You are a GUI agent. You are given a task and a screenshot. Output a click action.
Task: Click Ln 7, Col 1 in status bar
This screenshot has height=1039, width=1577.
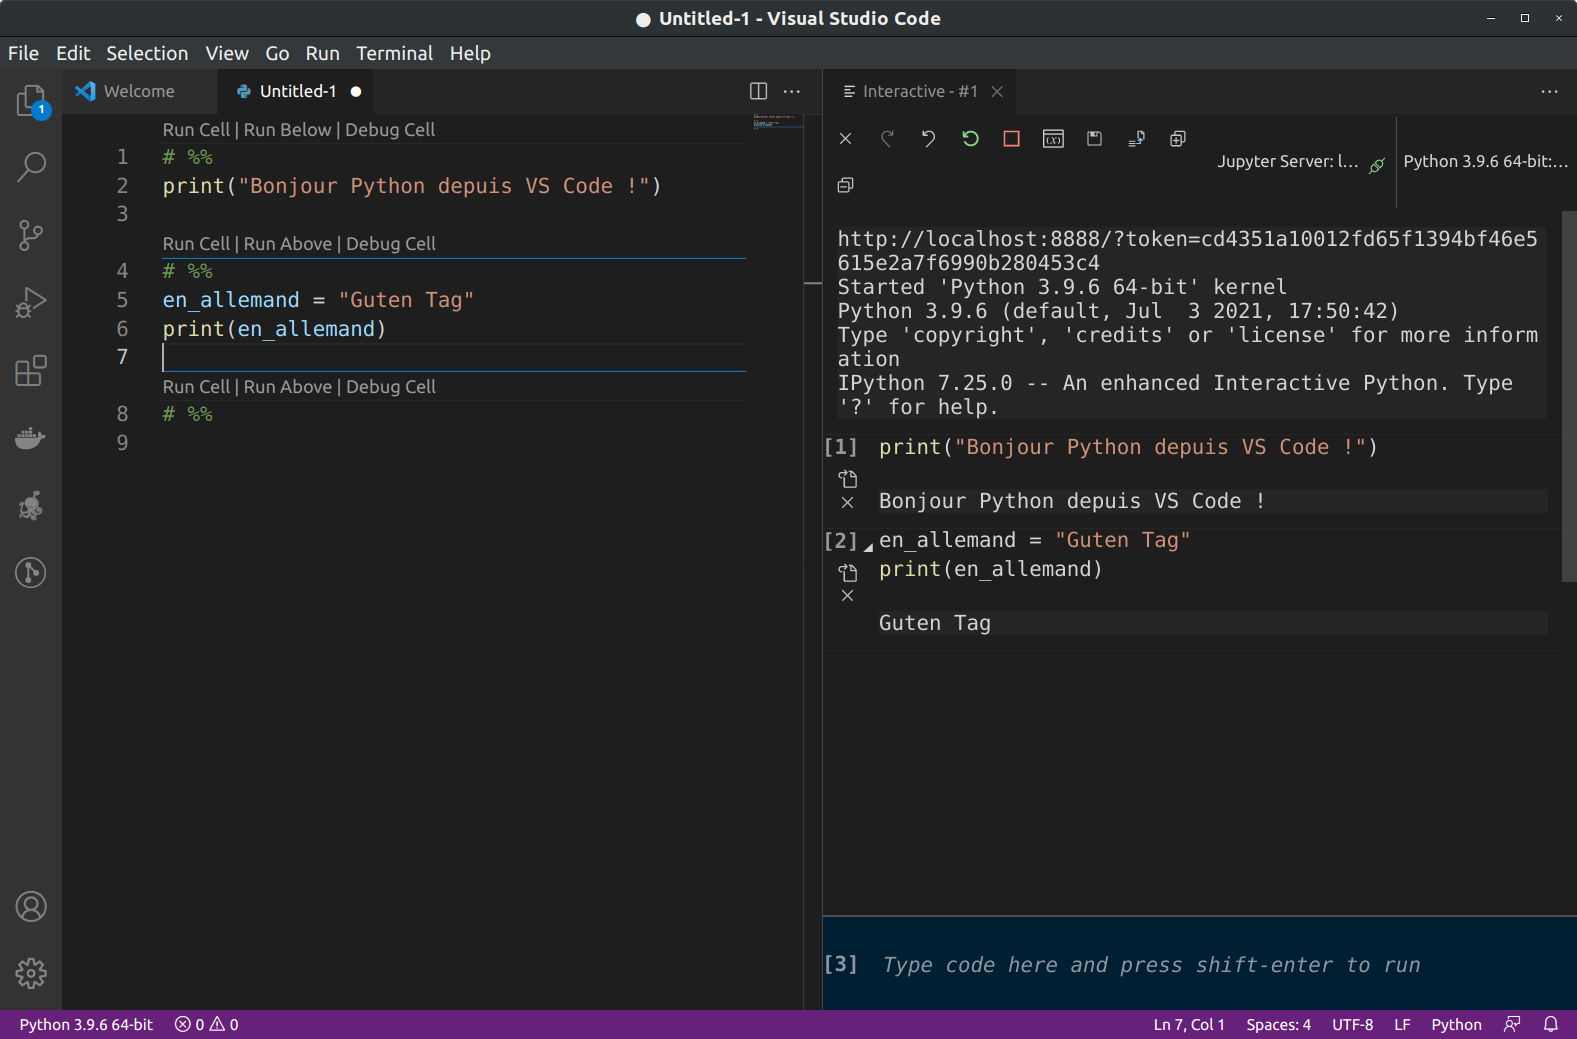[1189, 1024]
